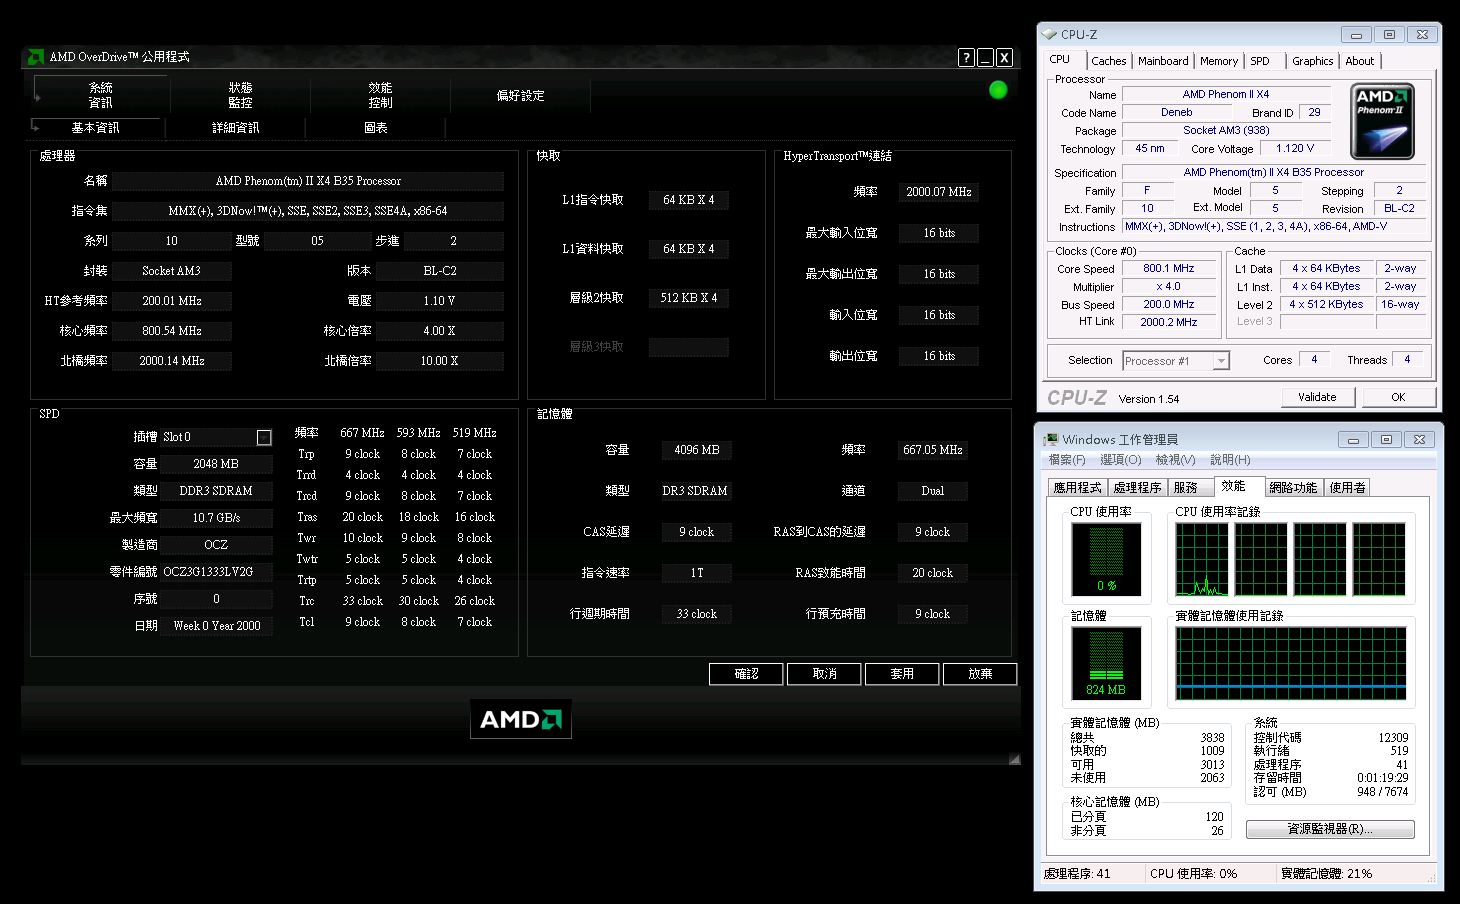This screenshot has width=1460, height=904.
Task: Open the Processor #1 selection dropdown in CPU-Z
Action: [1221, 361]
